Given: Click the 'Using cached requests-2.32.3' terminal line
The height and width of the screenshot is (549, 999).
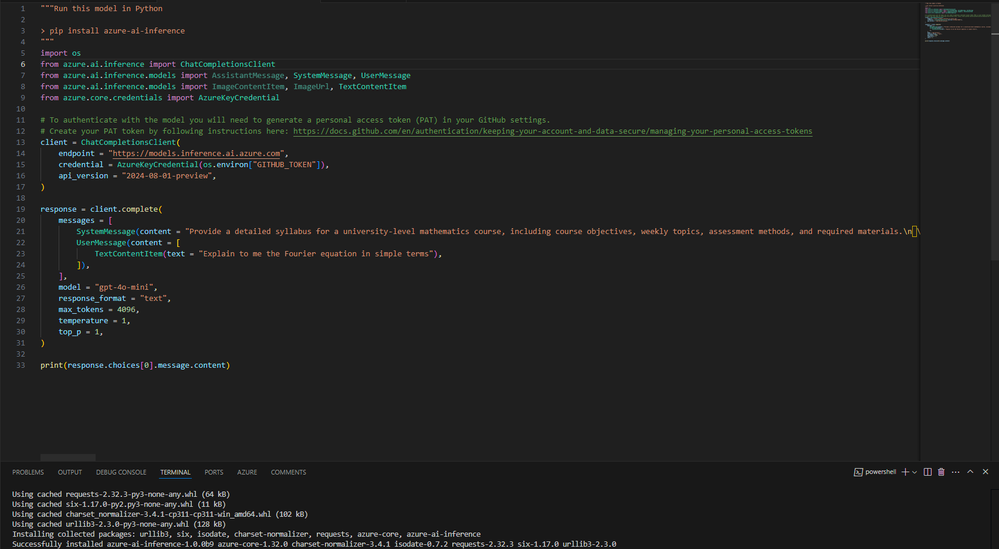Looking at the screenshot, I should click(x=121, y=494).
